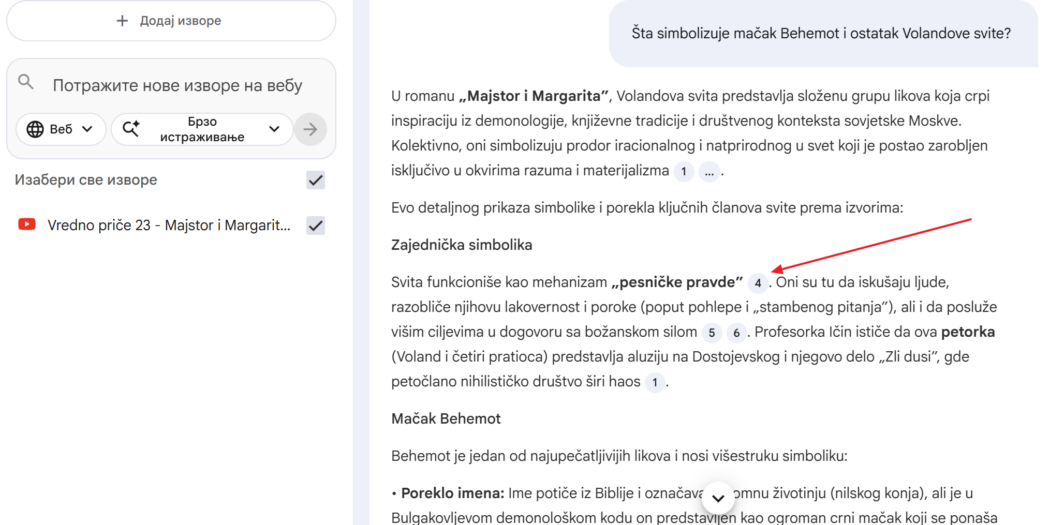1050x525 pixels.
Task: Click the scroll-to-bottom chevron button
Action: pos(718,497)
